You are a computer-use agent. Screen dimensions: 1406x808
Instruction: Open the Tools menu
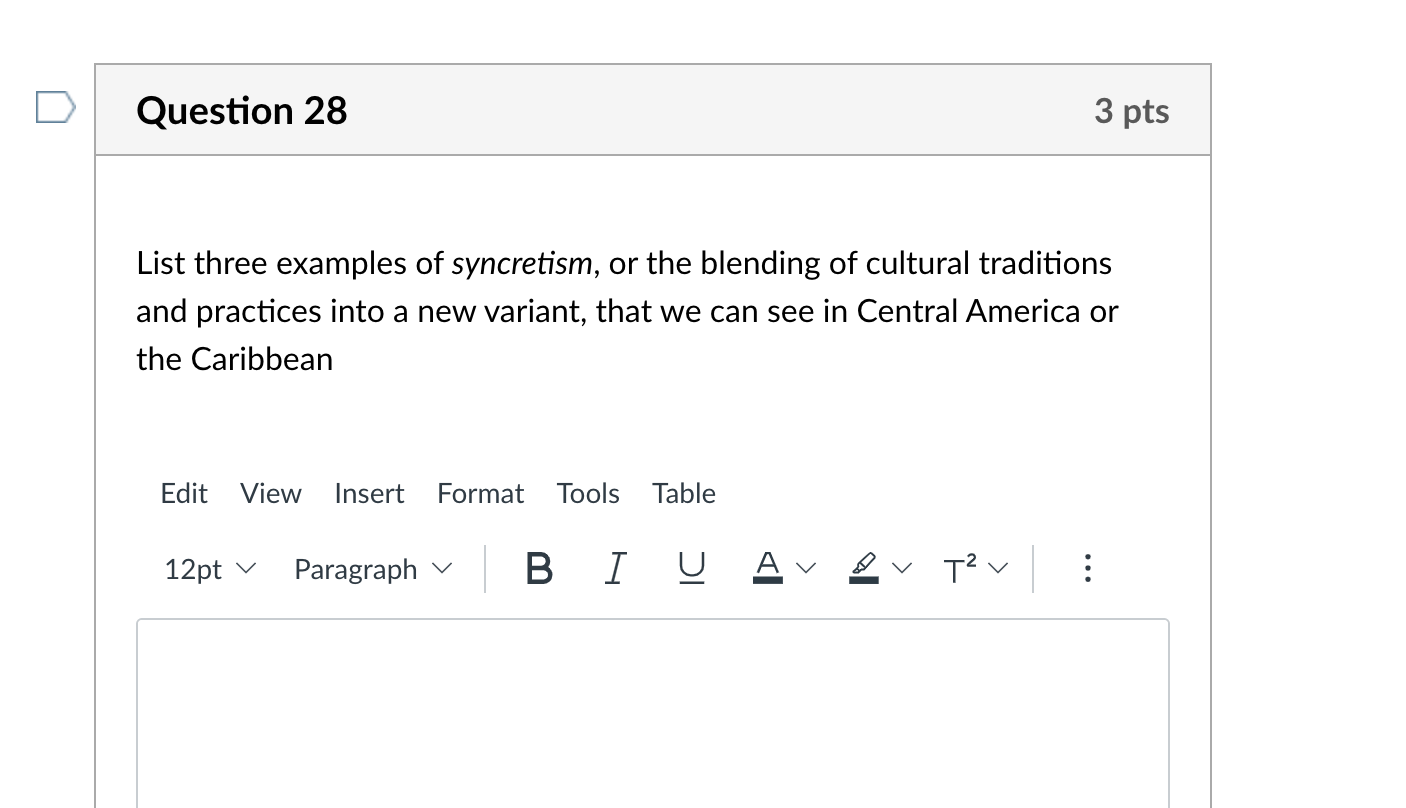pyautogui.click(x=588, y=493)
